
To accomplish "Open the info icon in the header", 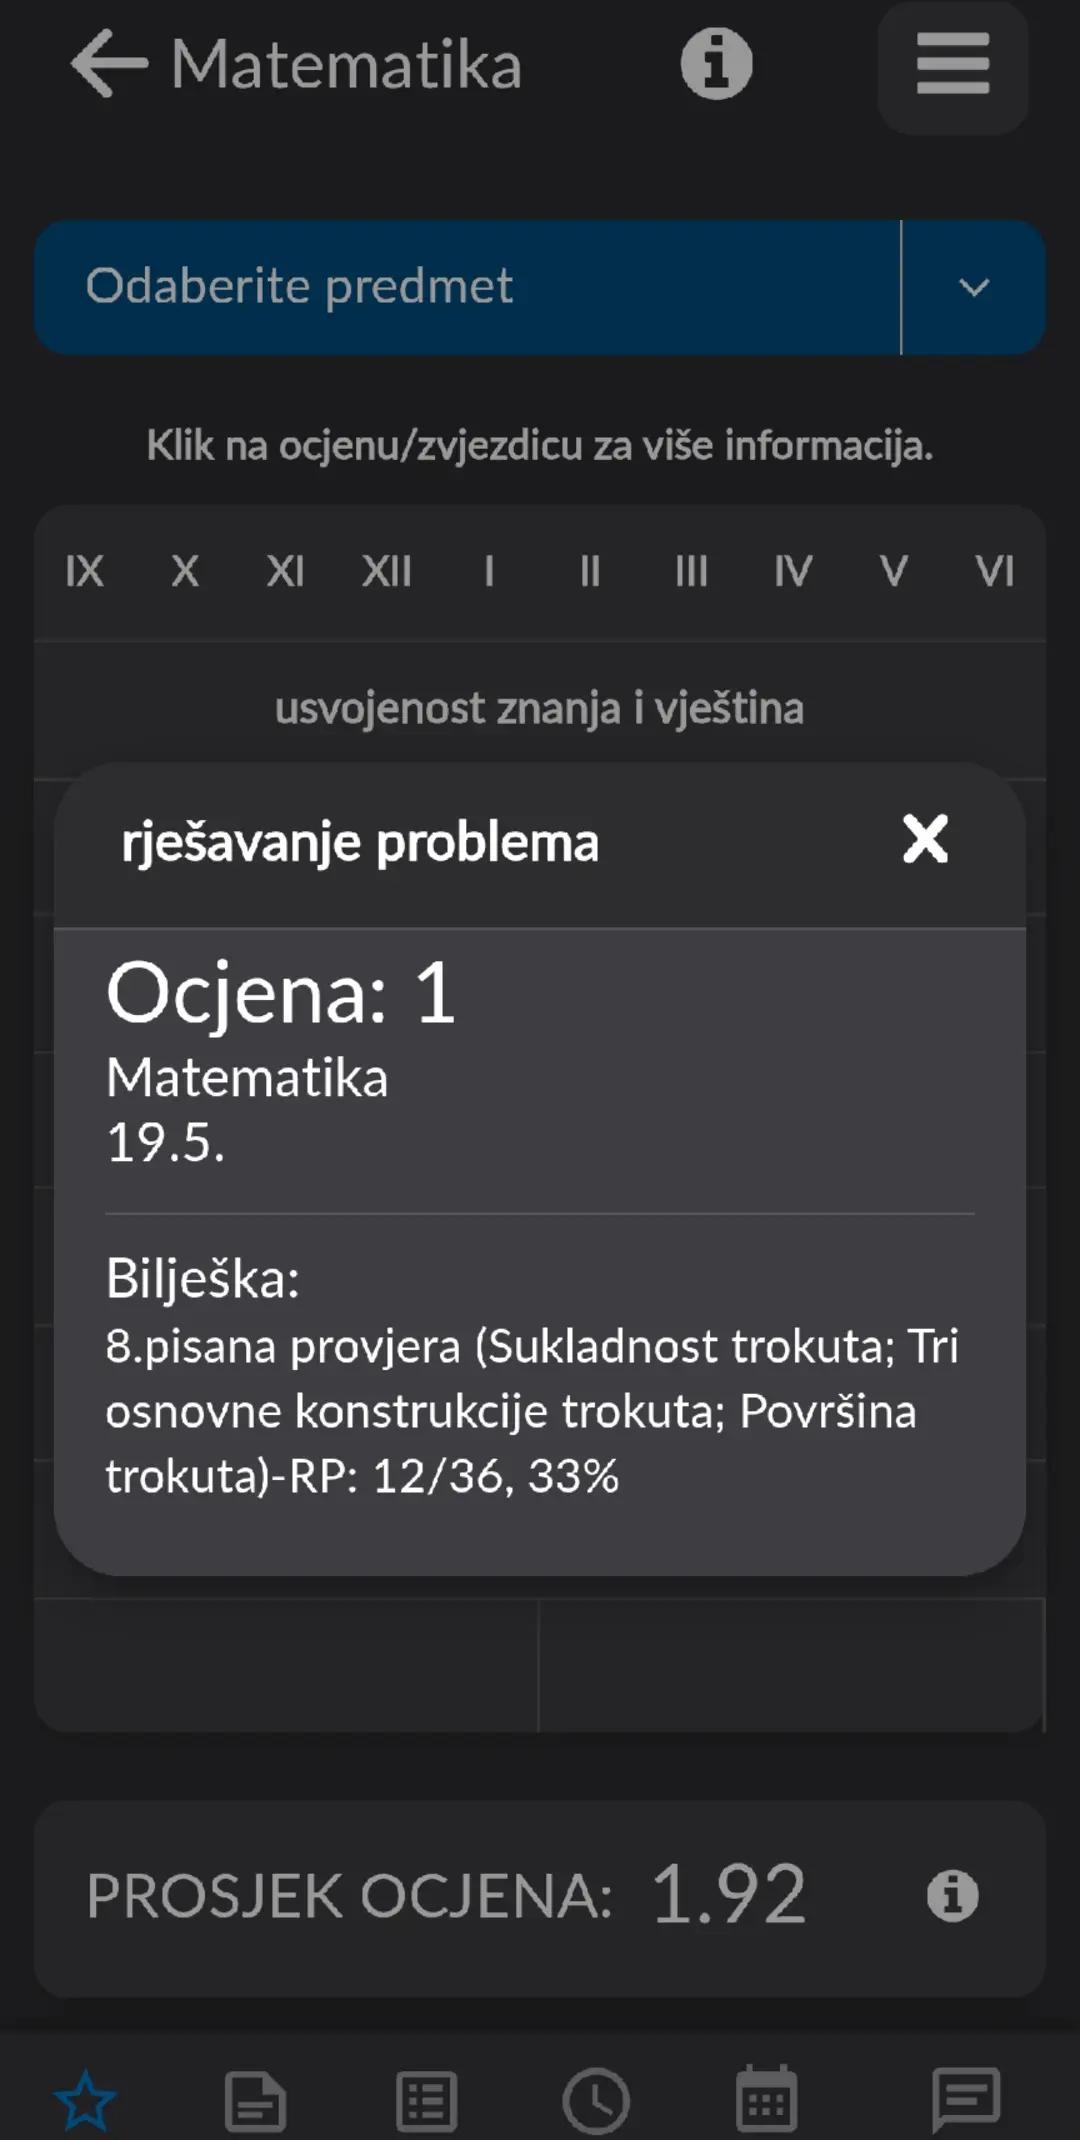I will pos(716,64).
